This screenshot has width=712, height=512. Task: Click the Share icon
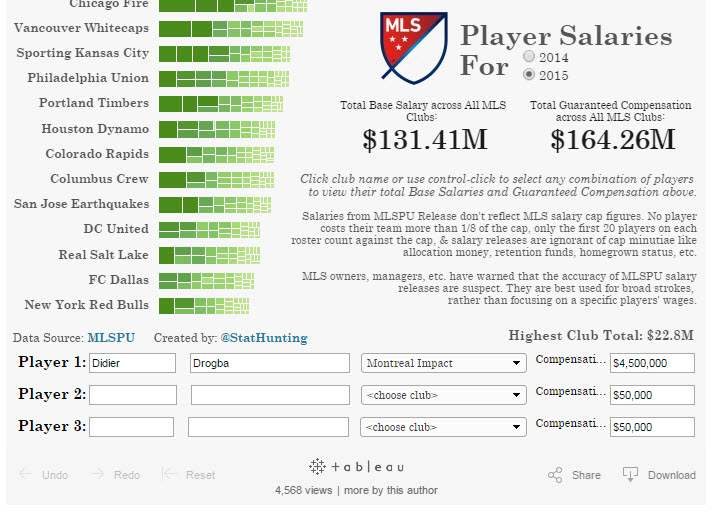(x=555, y=475)
